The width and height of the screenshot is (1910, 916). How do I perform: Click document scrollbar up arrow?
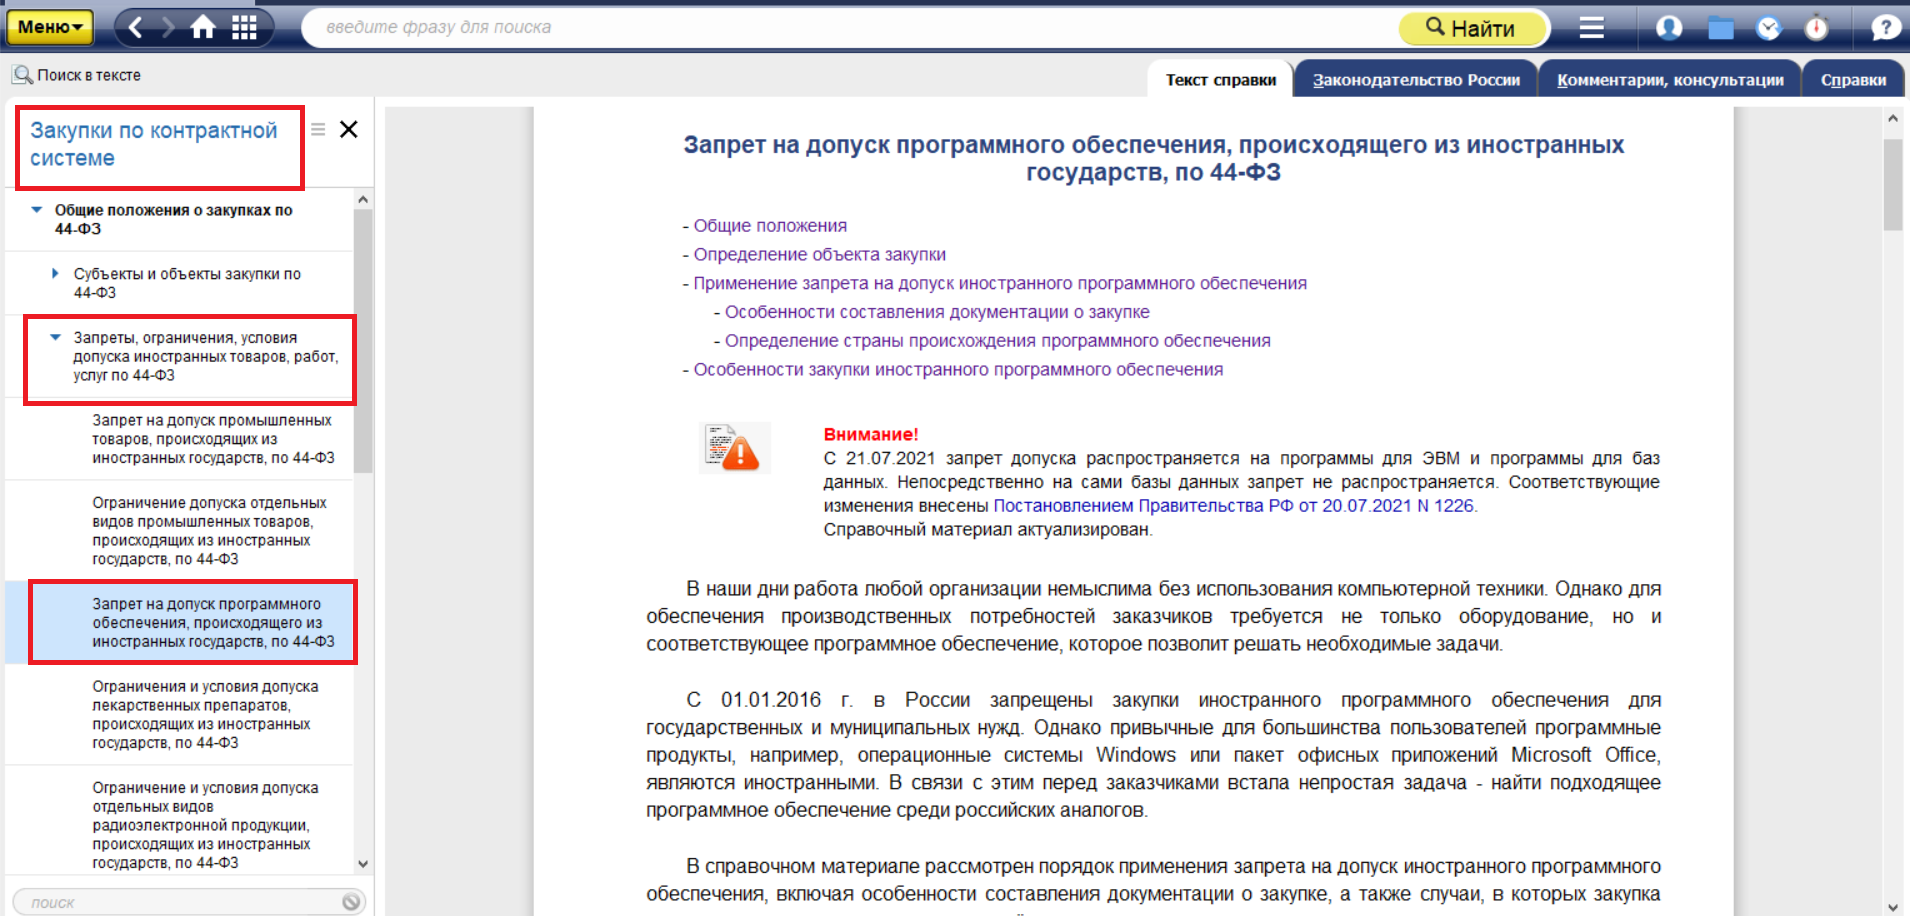(x=1892, y=118)
